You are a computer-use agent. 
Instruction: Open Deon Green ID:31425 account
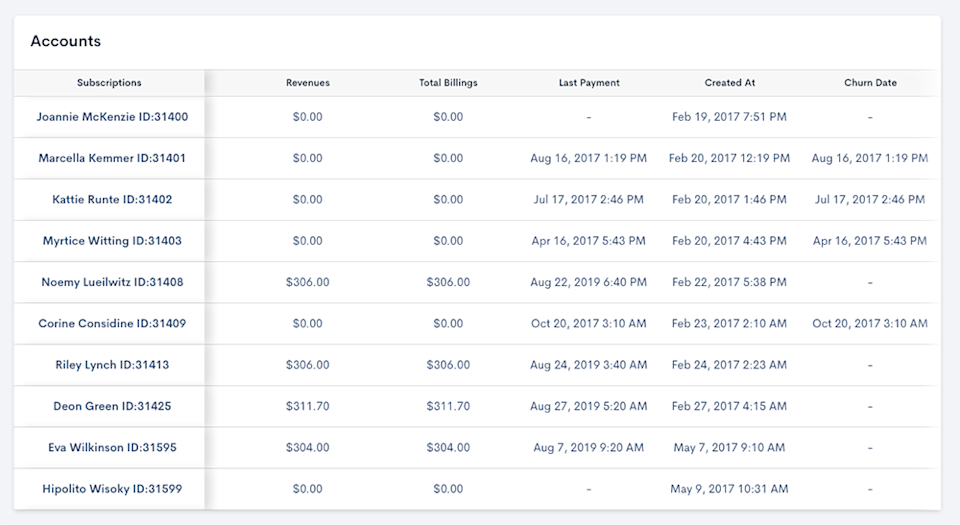[x=112, y=406]
